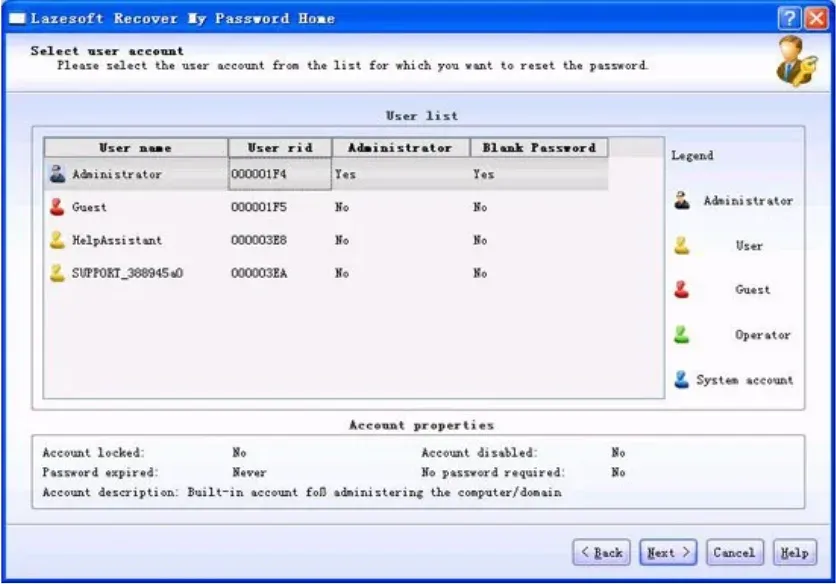Viewport: 836px width, 584px height.
Task: Click the red Guest row icon
Action: [57, 207]
